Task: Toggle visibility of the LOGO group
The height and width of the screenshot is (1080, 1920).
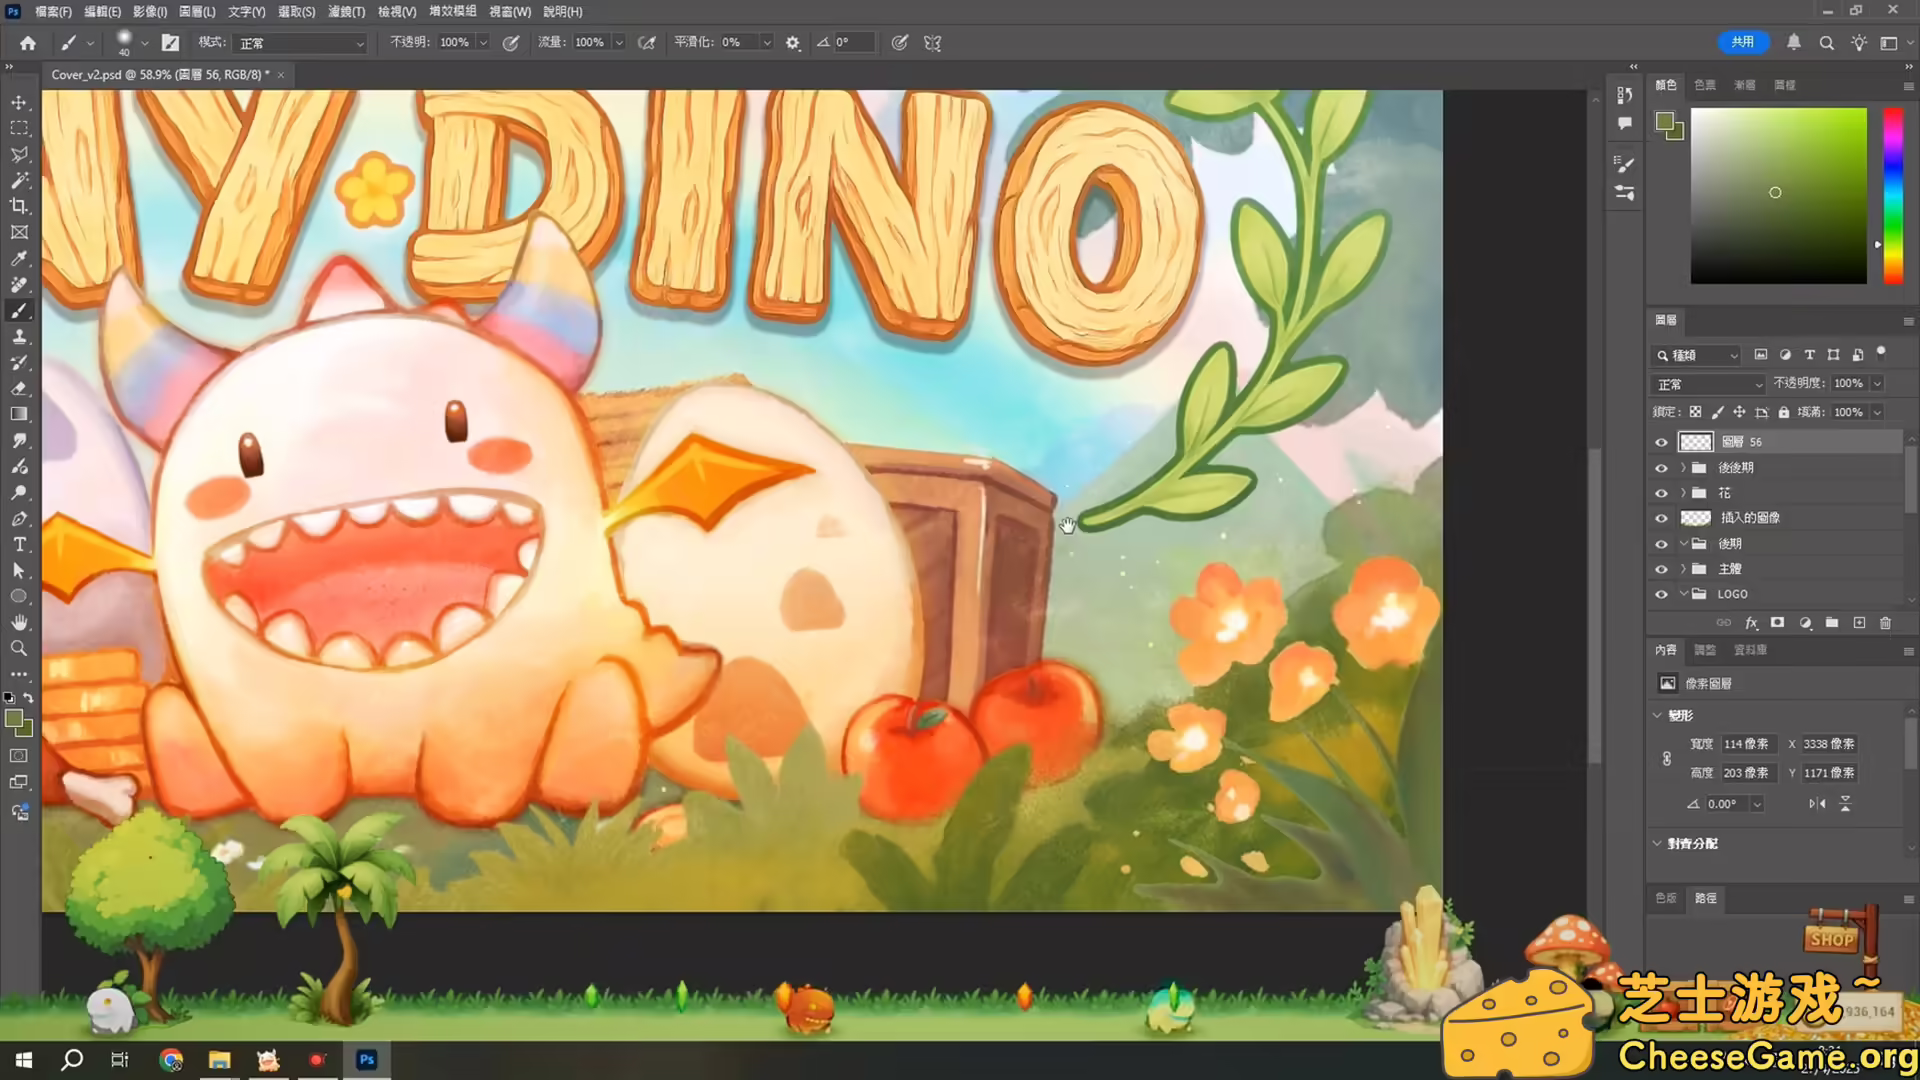Action: (1661, 593)
